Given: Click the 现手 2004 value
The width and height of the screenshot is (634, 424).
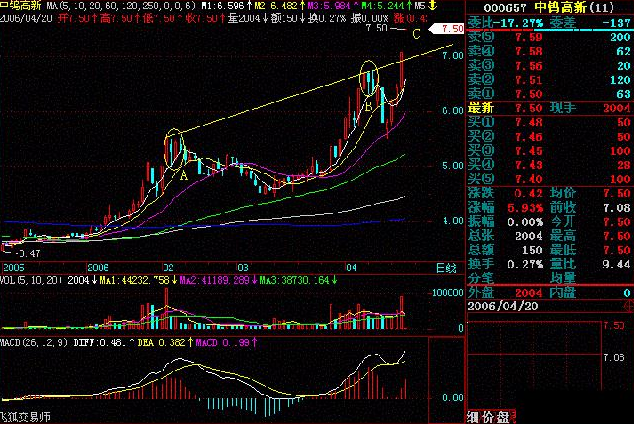Looking at the screenshot, I should pyautogui.click(x=616, y=108).
